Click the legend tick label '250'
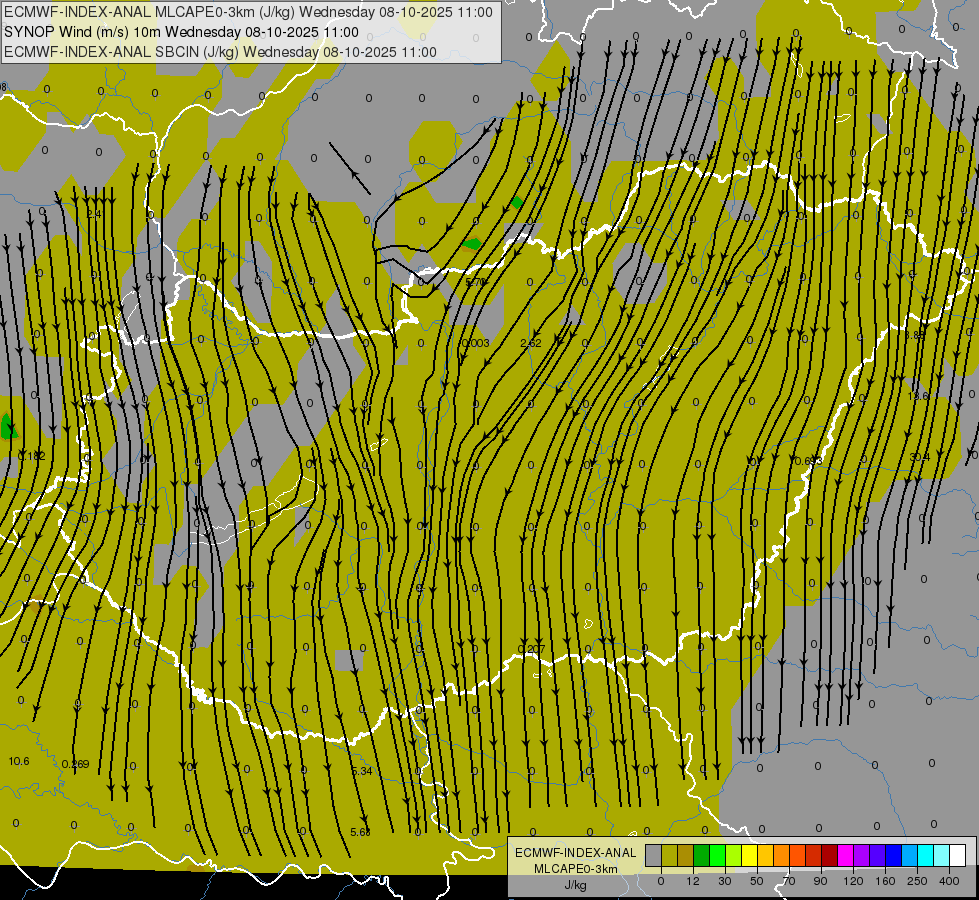This screenshot has width=979, height=900. 917,881
